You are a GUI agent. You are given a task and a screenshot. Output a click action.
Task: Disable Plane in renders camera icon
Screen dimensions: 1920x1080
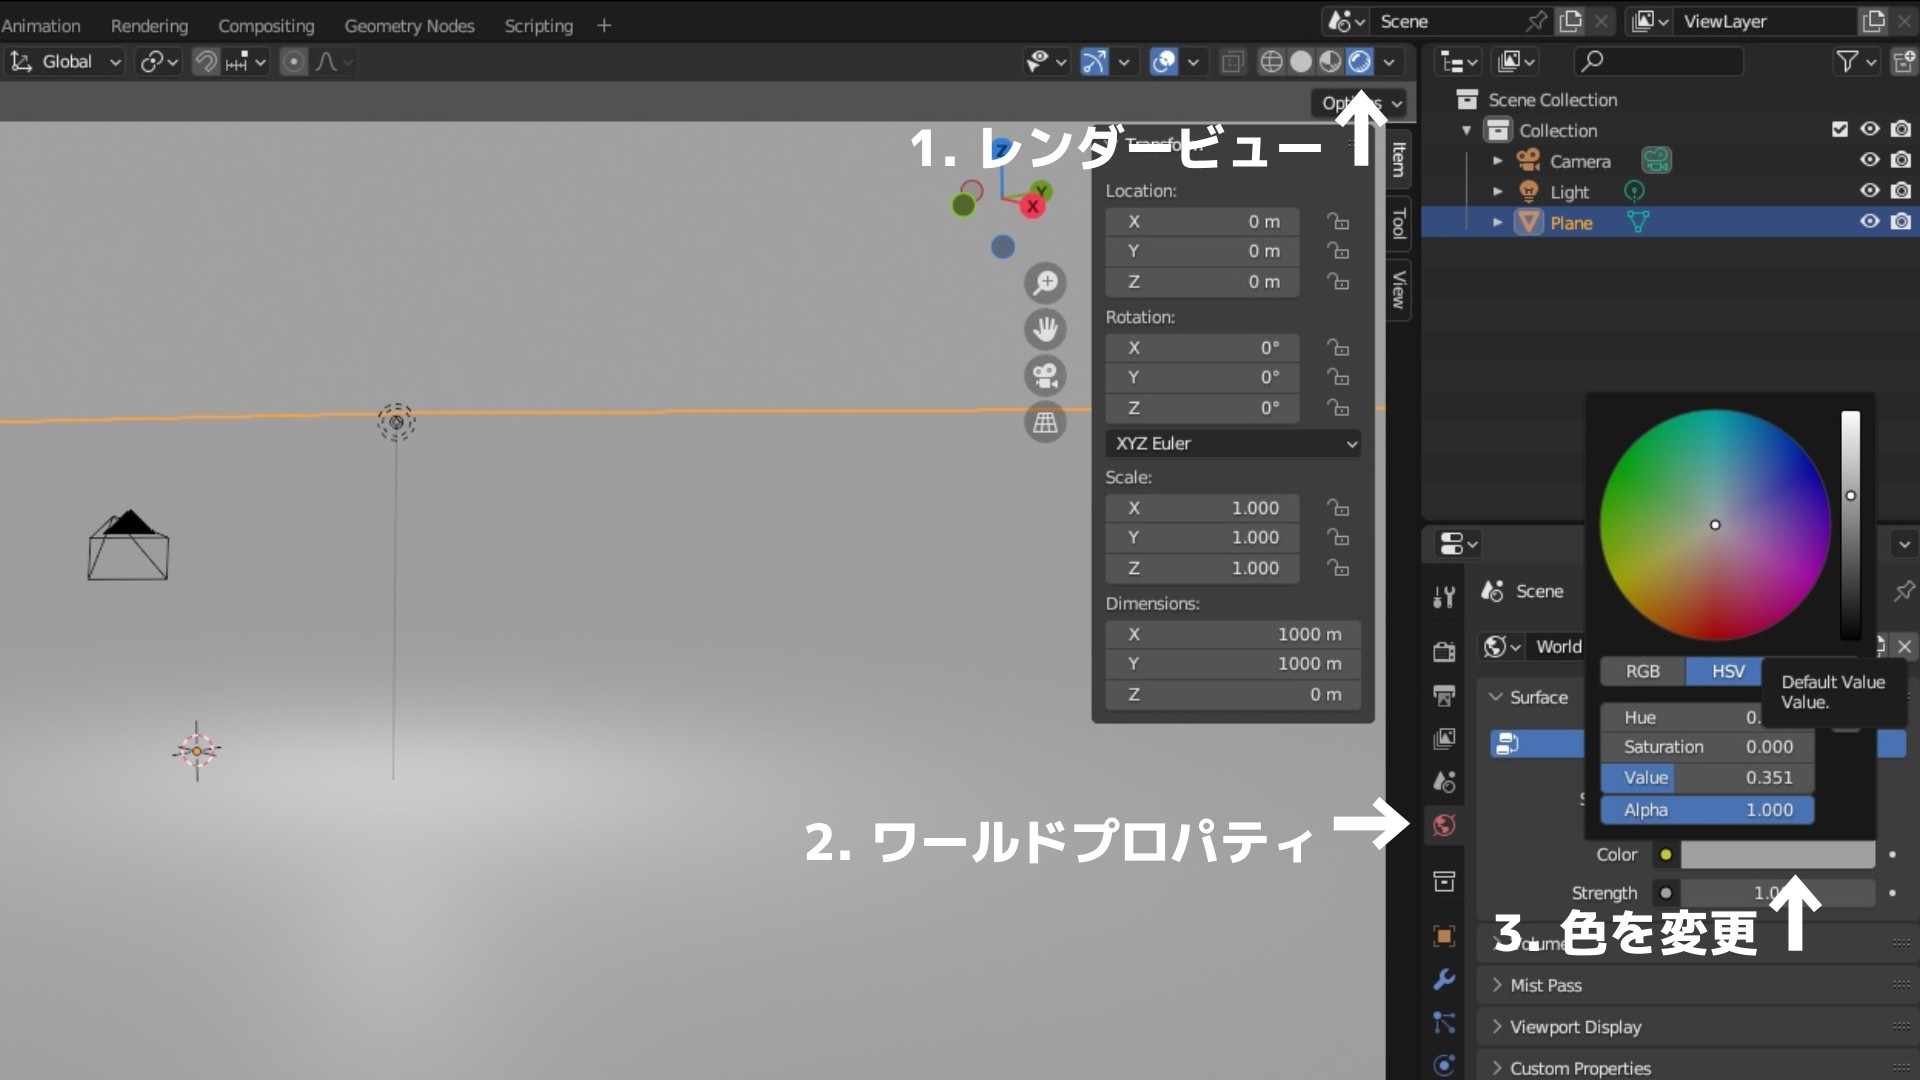click(1901, 222)
